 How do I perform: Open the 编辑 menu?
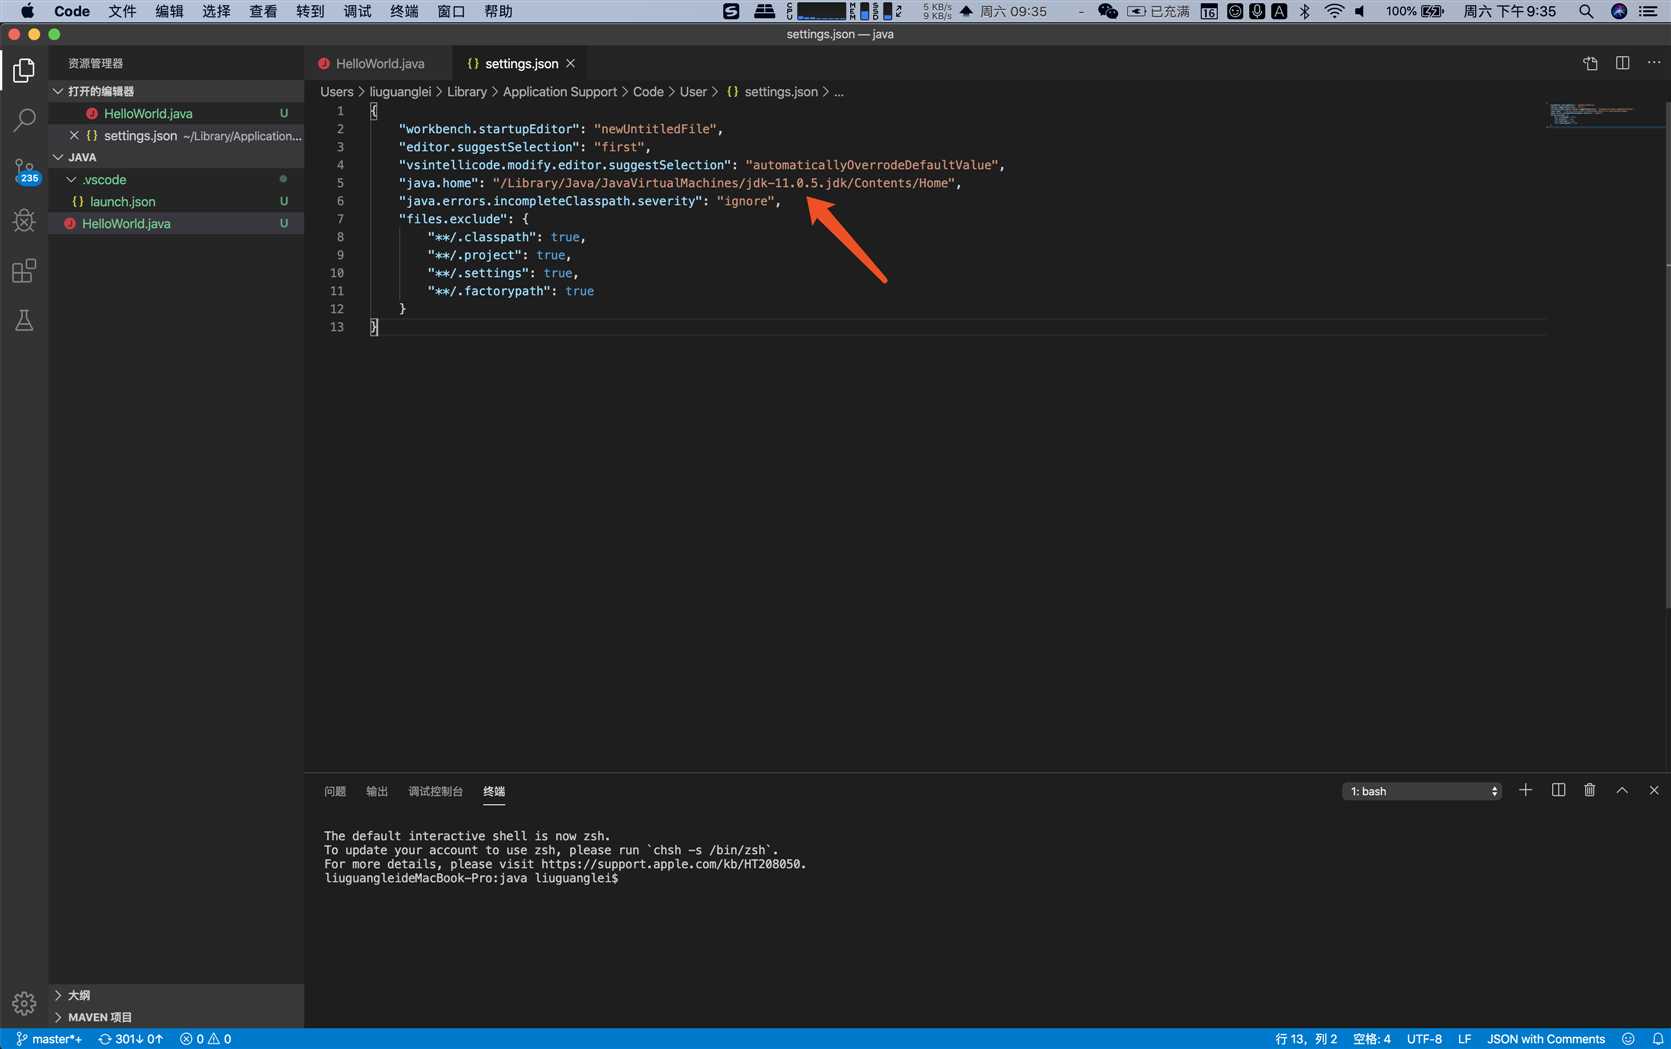(169, 11)
